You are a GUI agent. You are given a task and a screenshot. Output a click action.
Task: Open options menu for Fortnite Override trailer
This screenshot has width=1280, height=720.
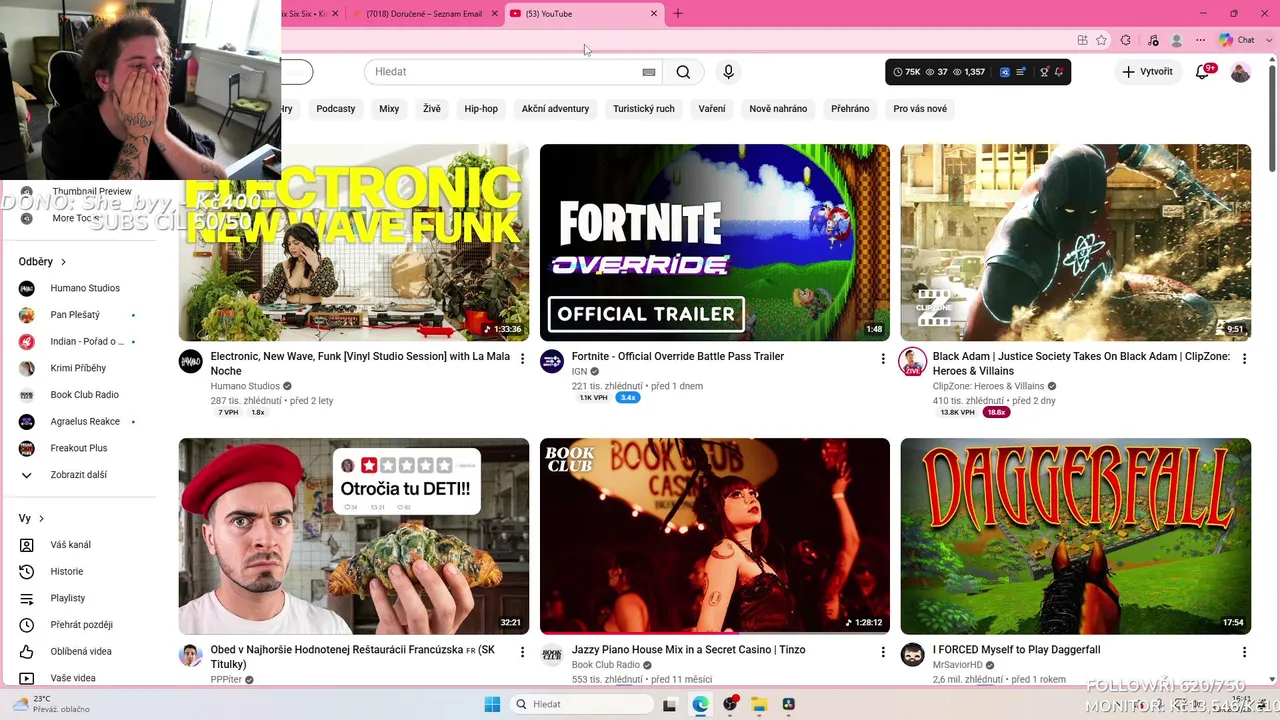pyautogui.click(x=883, y=359)
